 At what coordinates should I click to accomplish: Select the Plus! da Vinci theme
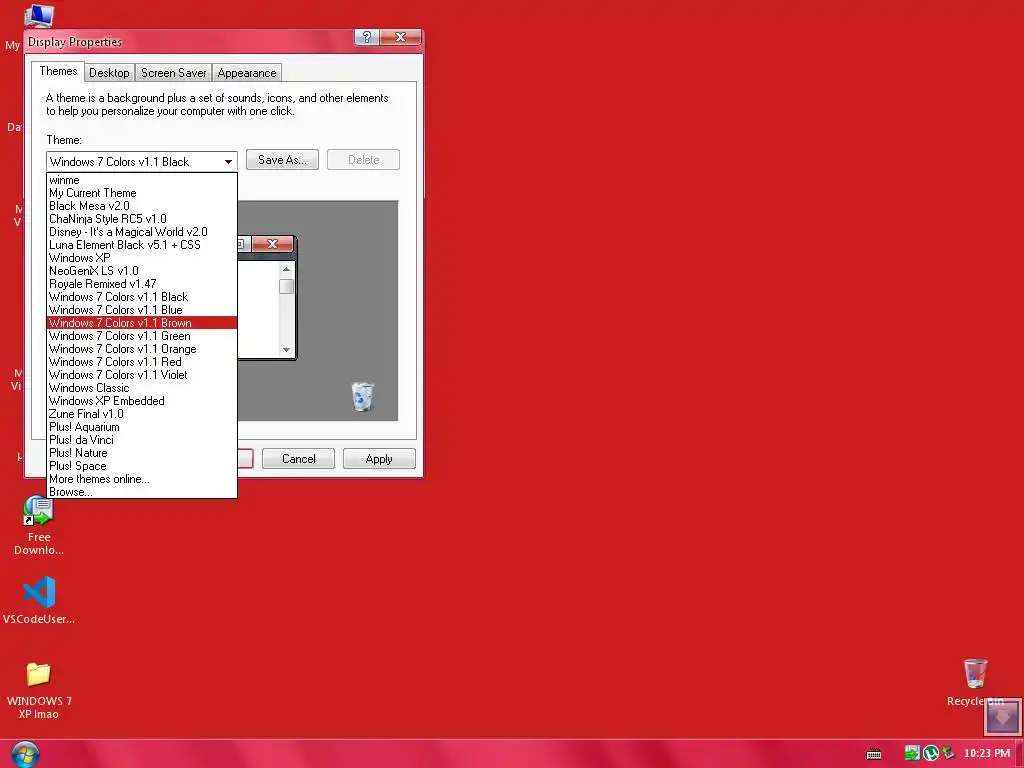click(x=142, y=440)
